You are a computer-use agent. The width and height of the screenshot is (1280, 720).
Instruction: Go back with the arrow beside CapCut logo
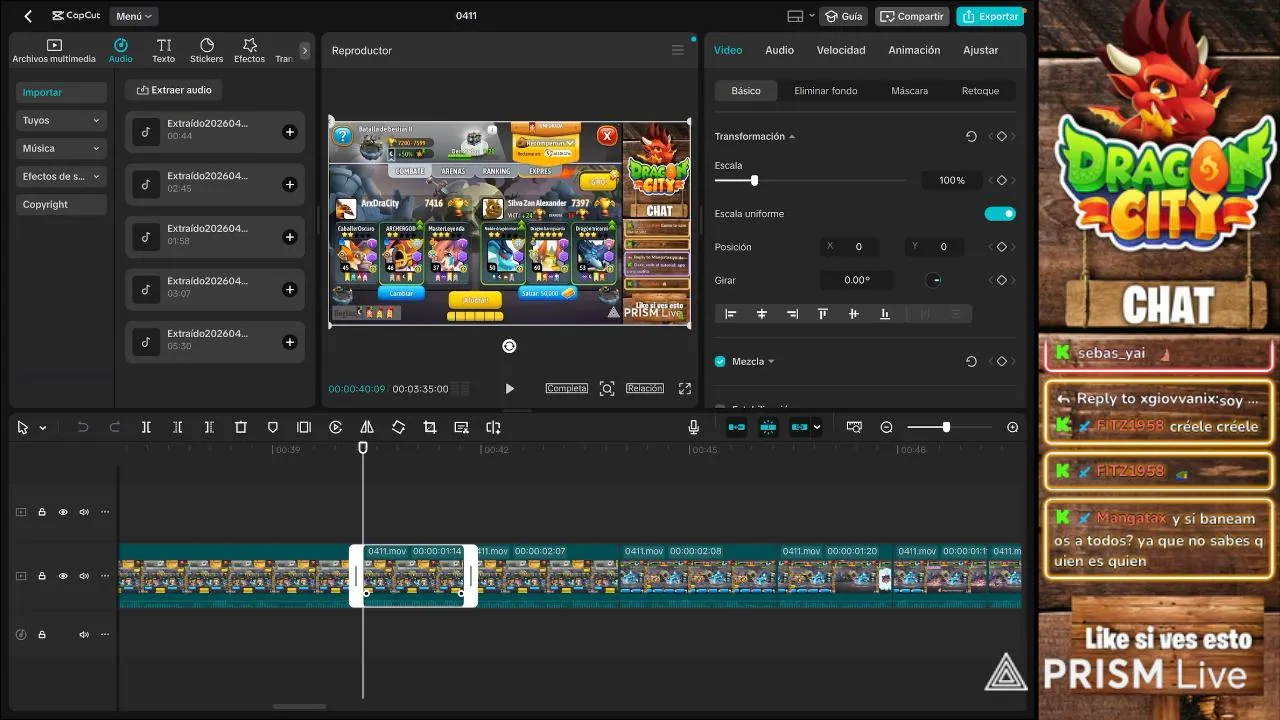click(x=28, y=16)
